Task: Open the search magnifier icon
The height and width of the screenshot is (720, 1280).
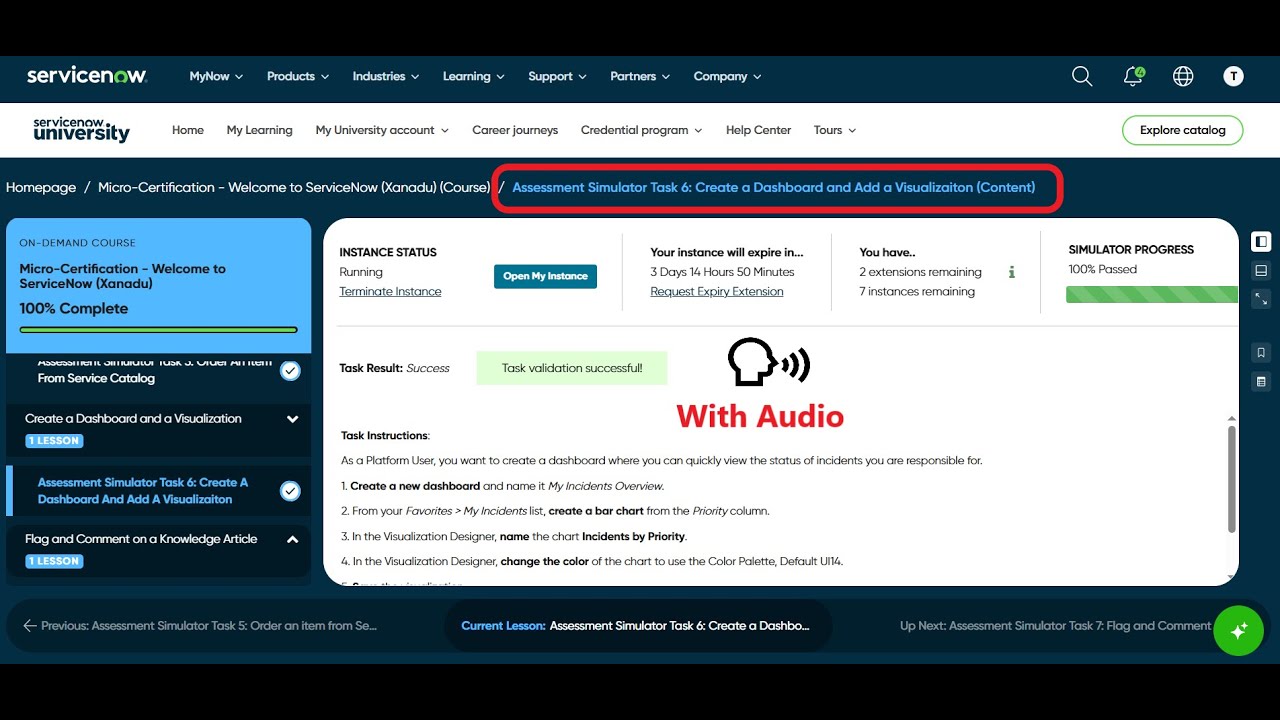Action: coord(1082,76)
